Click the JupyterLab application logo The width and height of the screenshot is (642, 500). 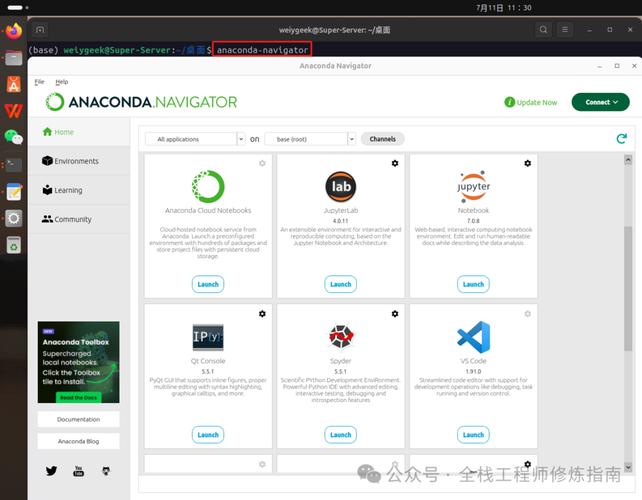(x=341, y=186)
